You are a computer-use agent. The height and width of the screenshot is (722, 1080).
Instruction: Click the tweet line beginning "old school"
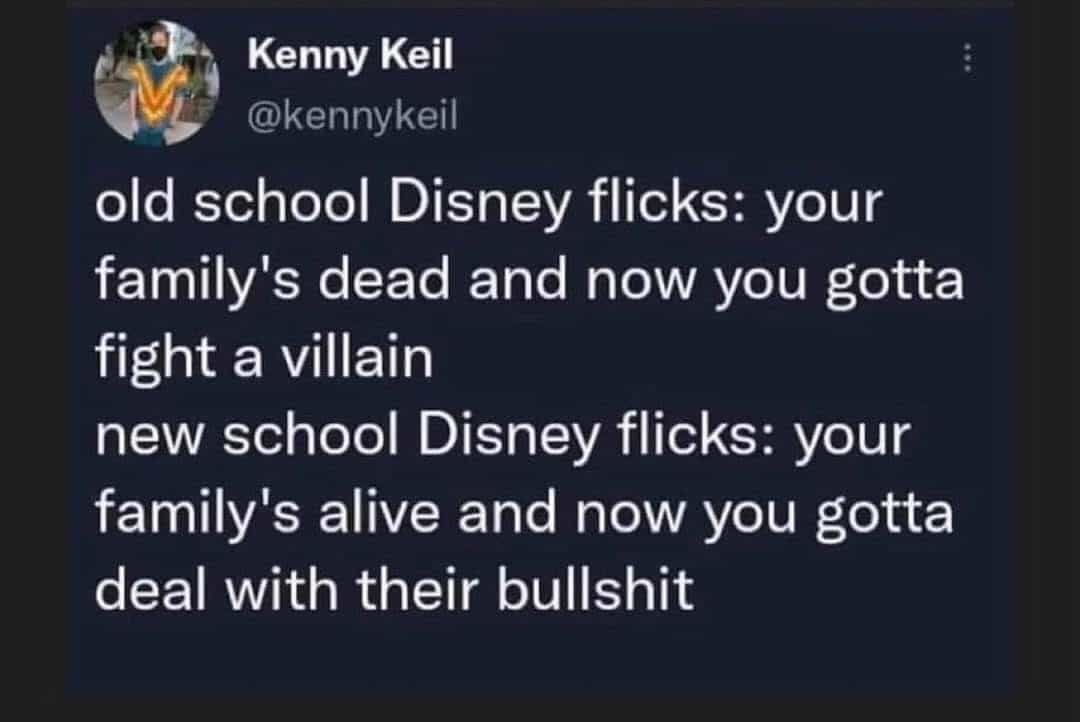tap(490, 205)
